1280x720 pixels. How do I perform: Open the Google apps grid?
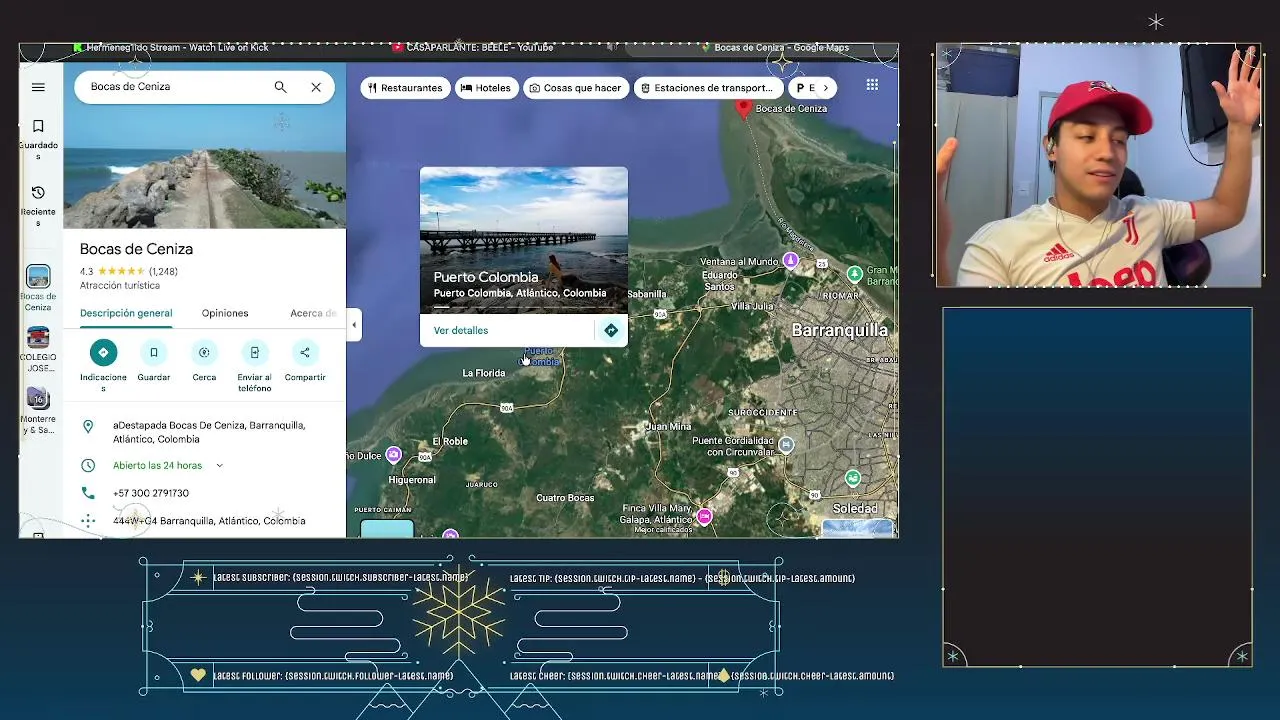(x=872, y=86)
